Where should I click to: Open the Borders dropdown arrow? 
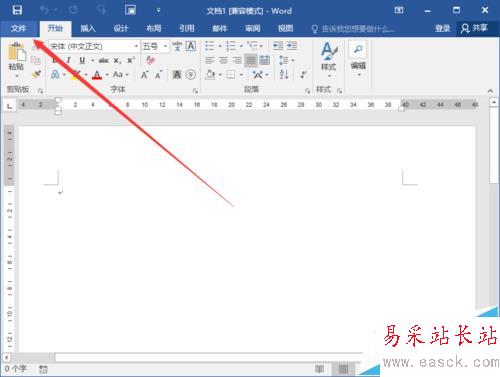click(241, 75)
